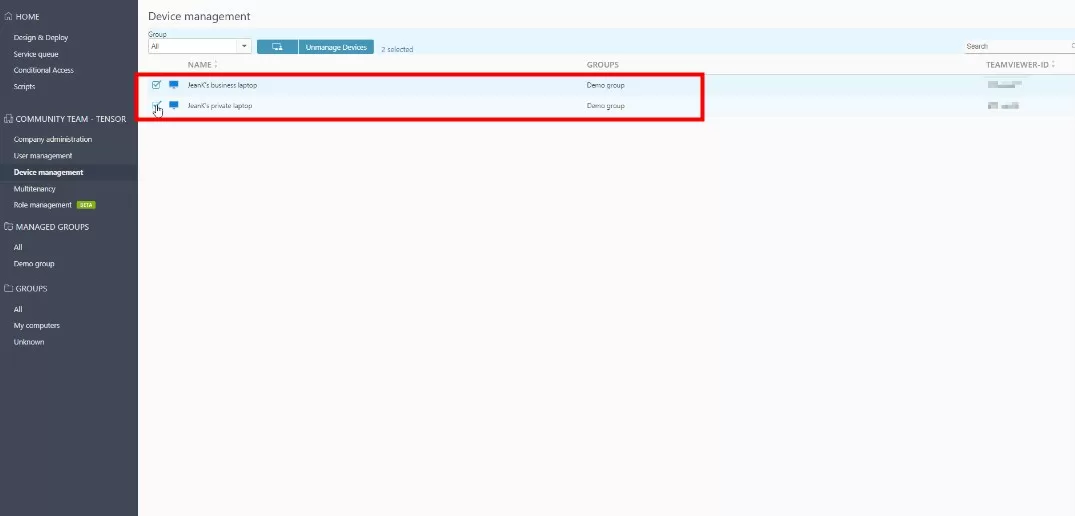This screenshot has width=1075, height=516.
Task: Click the HOME section heading
Action: click(x=27, y=16)
